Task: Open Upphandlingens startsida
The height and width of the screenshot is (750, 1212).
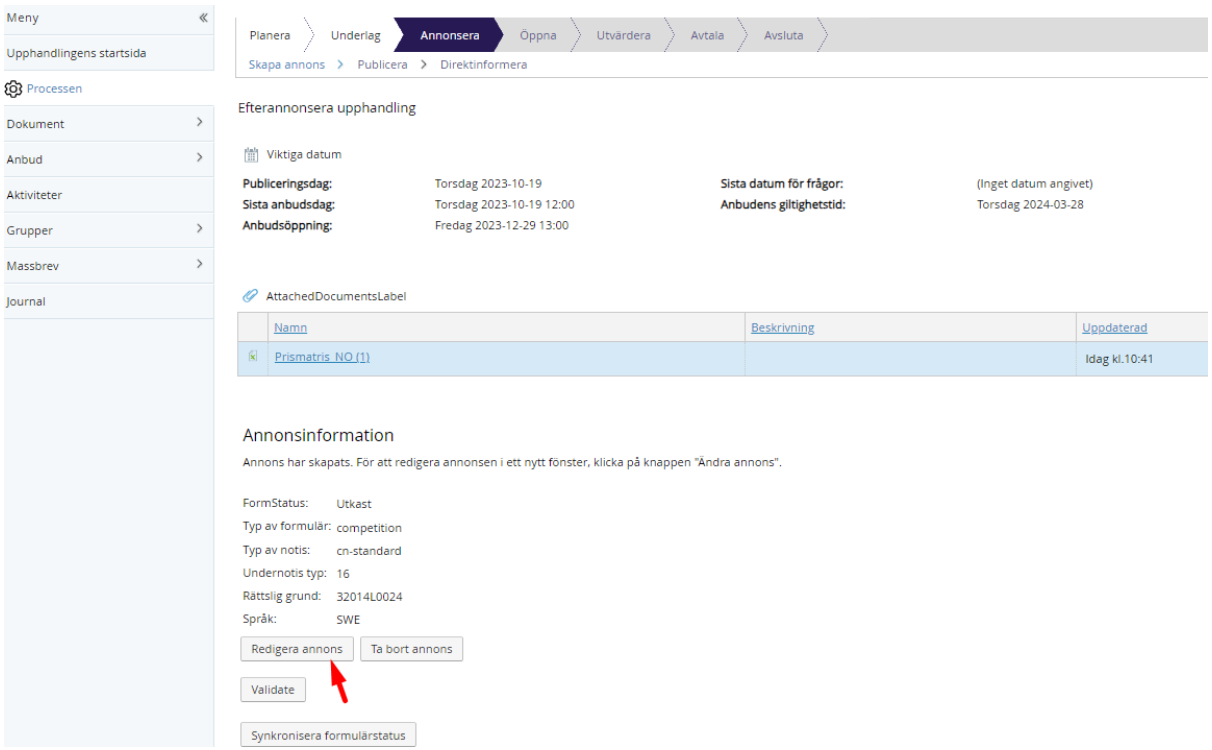Action: (x=76, y=53)
